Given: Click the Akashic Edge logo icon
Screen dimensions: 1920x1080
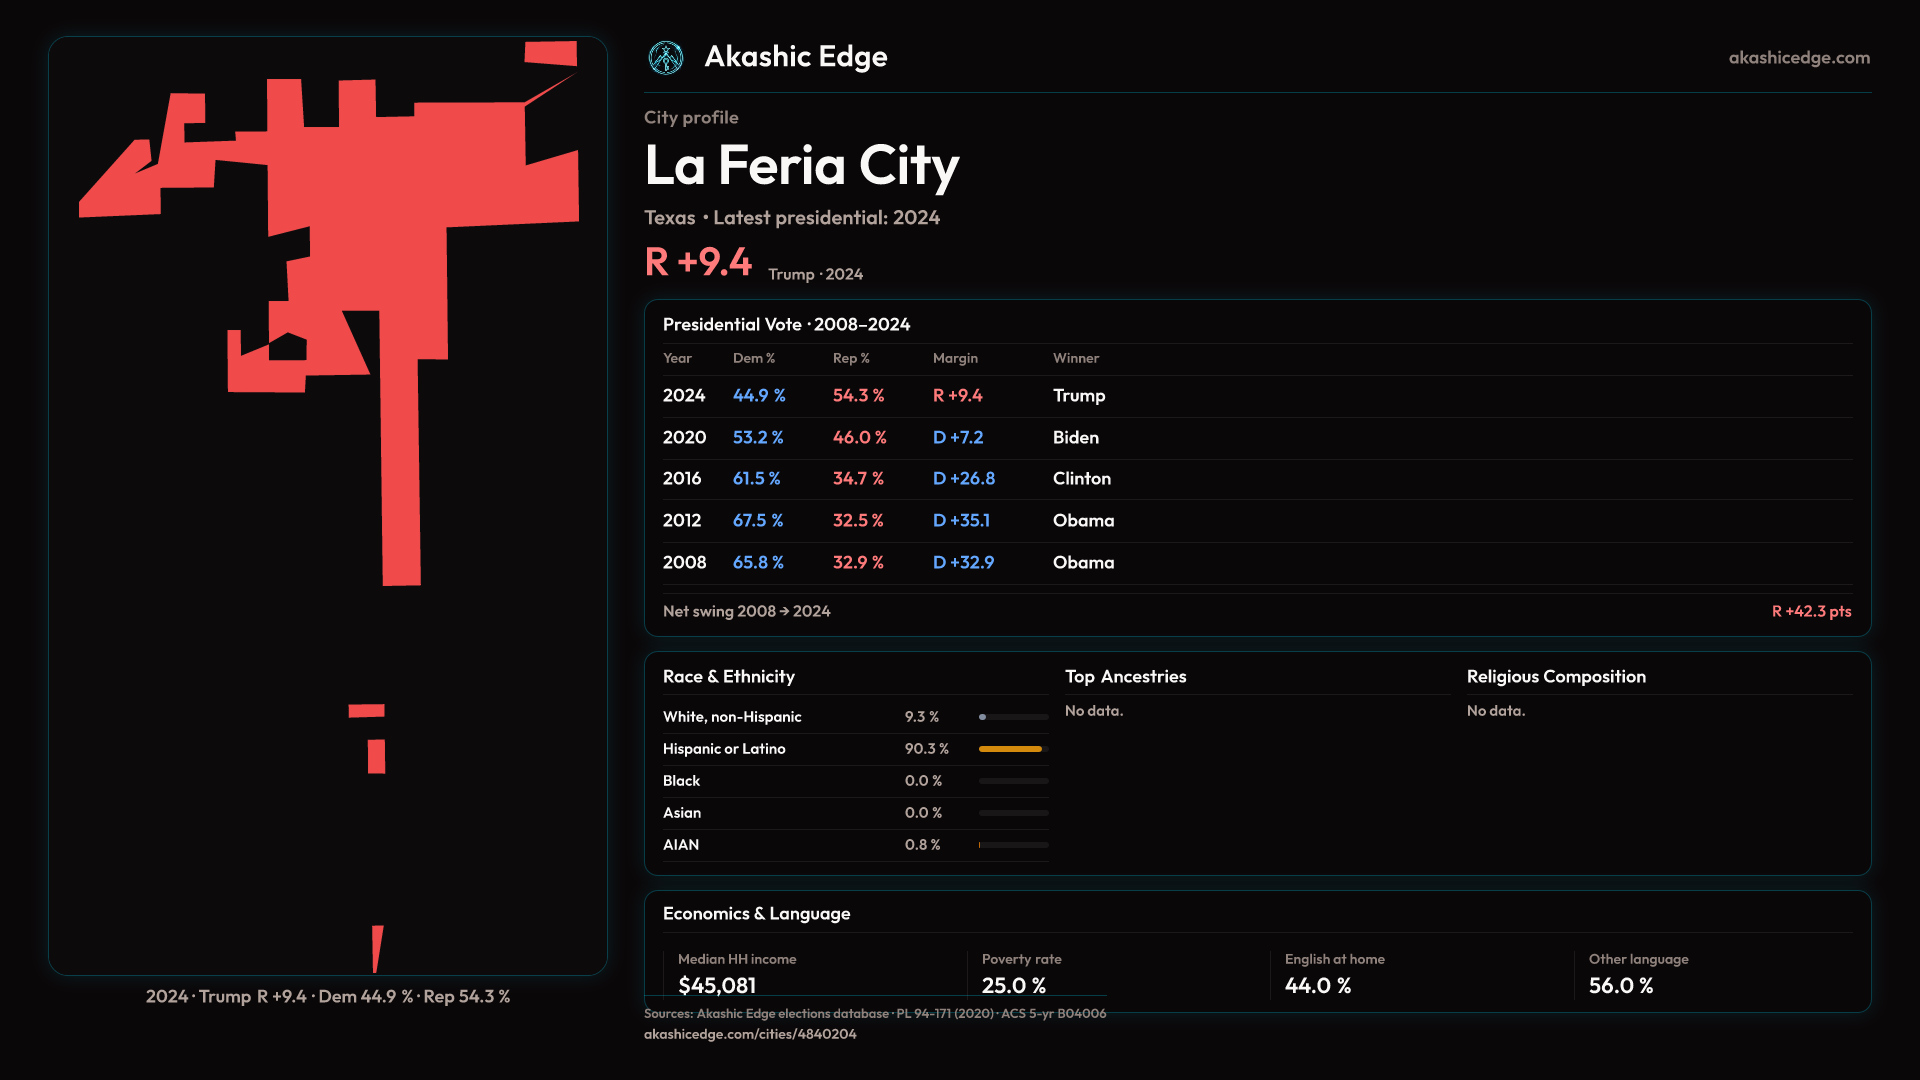Looking at the screenshot, I should tap(666, 58).
